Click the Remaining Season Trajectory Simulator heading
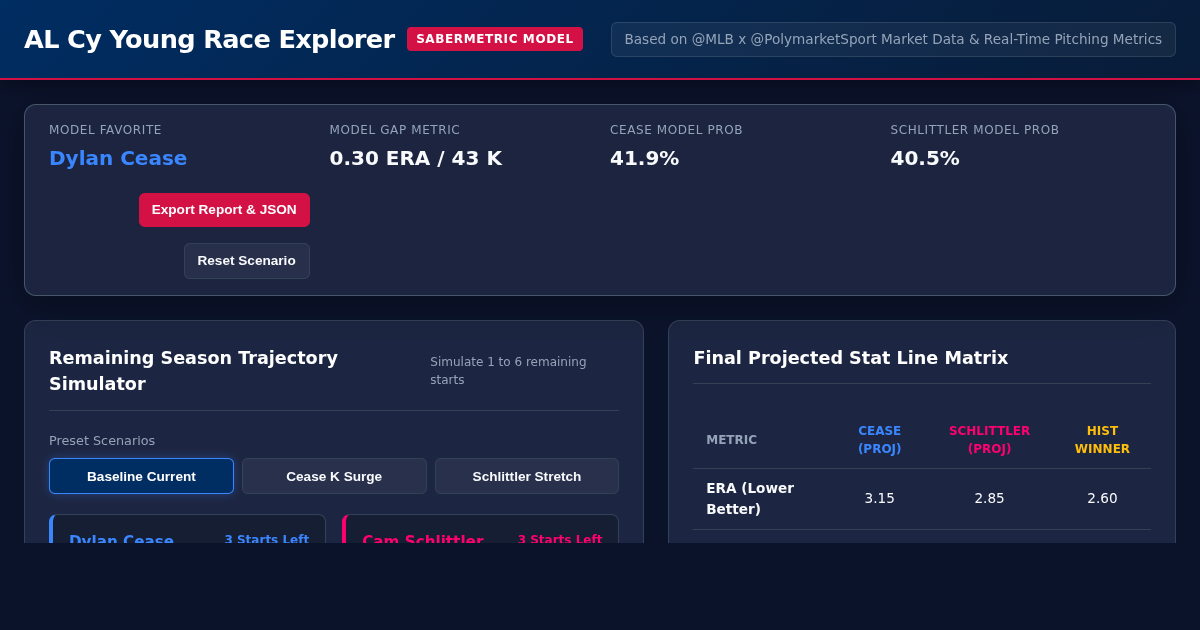1200x630 pixels. point(193,370)
